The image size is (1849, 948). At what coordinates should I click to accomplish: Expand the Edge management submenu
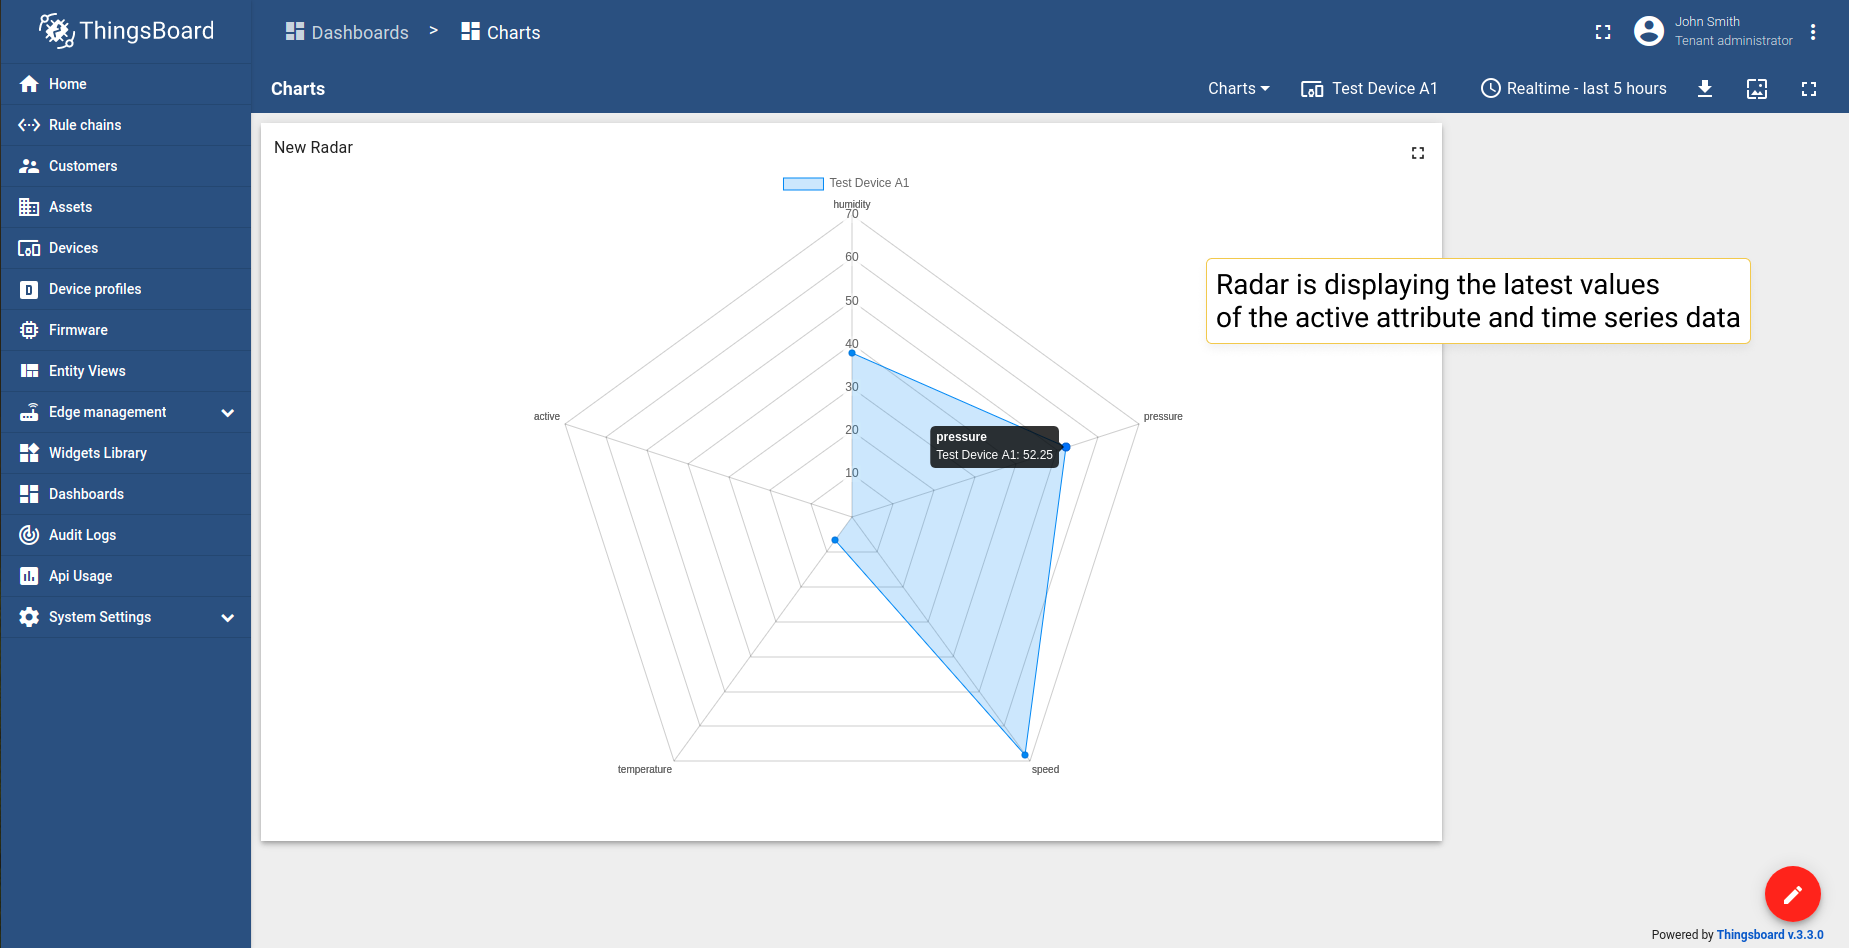point(227,412)
